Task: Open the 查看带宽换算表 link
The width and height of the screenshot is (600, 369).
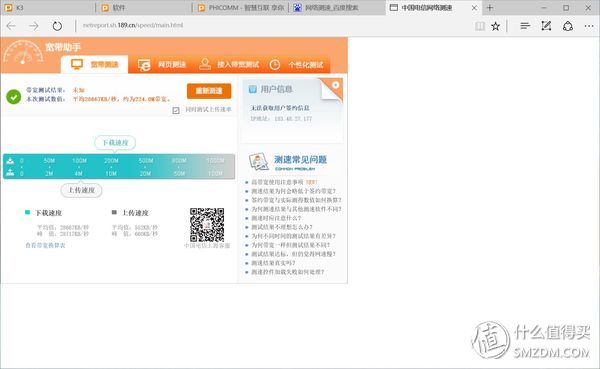Action: [45, 245]
